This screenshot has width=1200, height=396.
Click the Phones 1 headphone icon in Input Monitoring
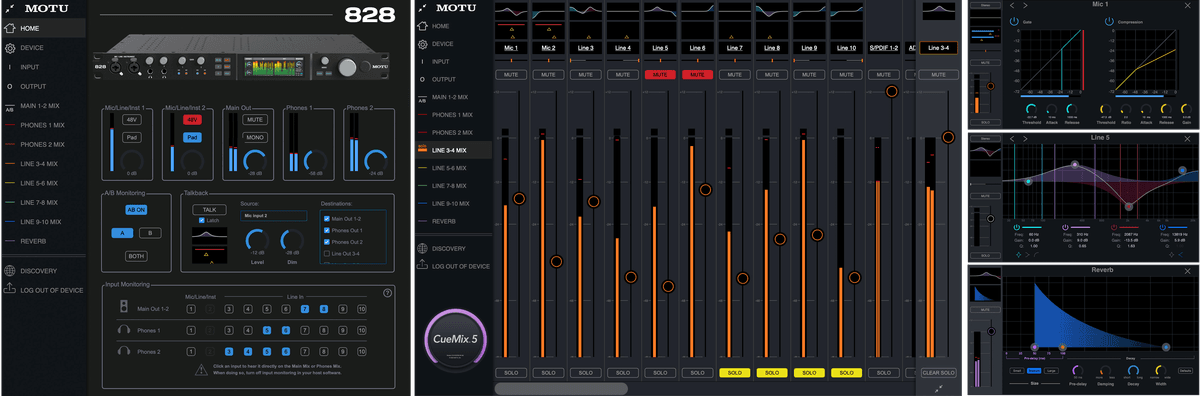coord(124,329)
